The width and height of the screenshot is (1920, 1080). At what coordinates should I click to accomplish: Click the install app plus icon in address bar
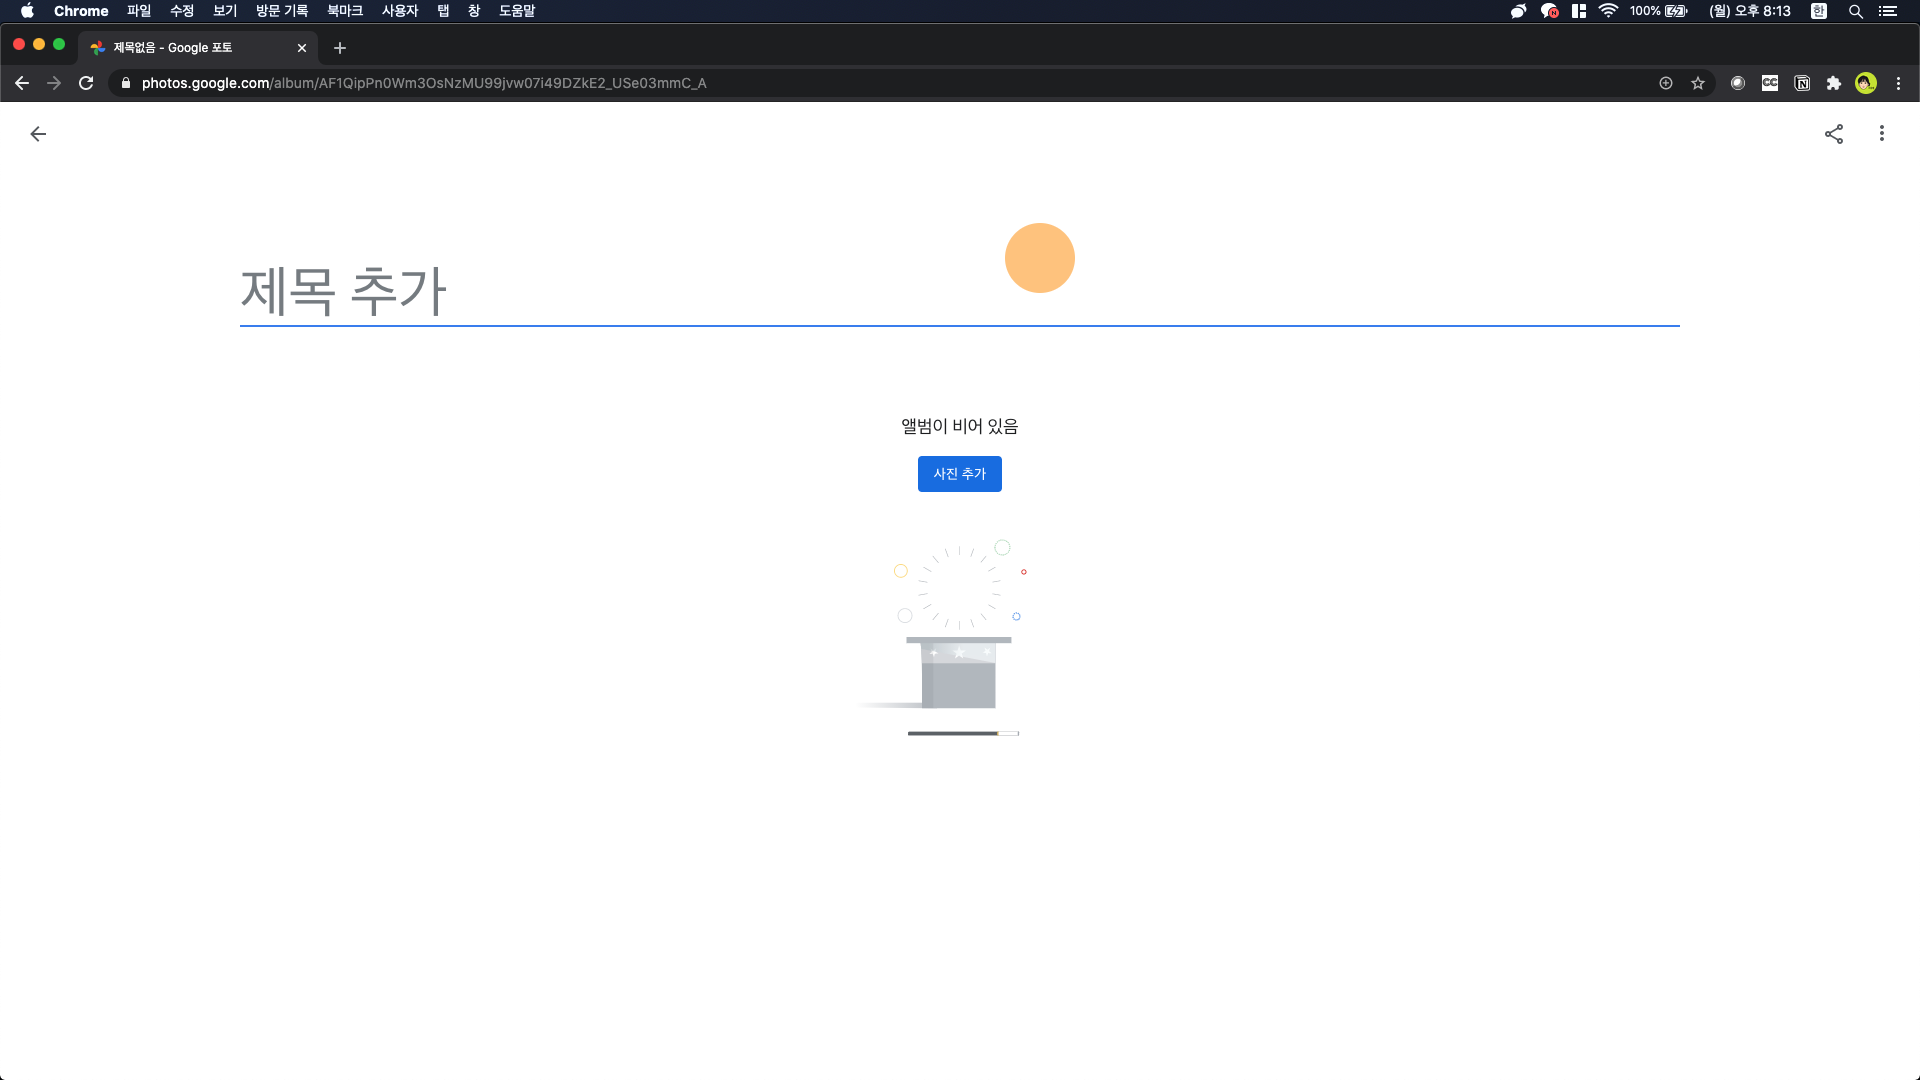coord(1665,83)
